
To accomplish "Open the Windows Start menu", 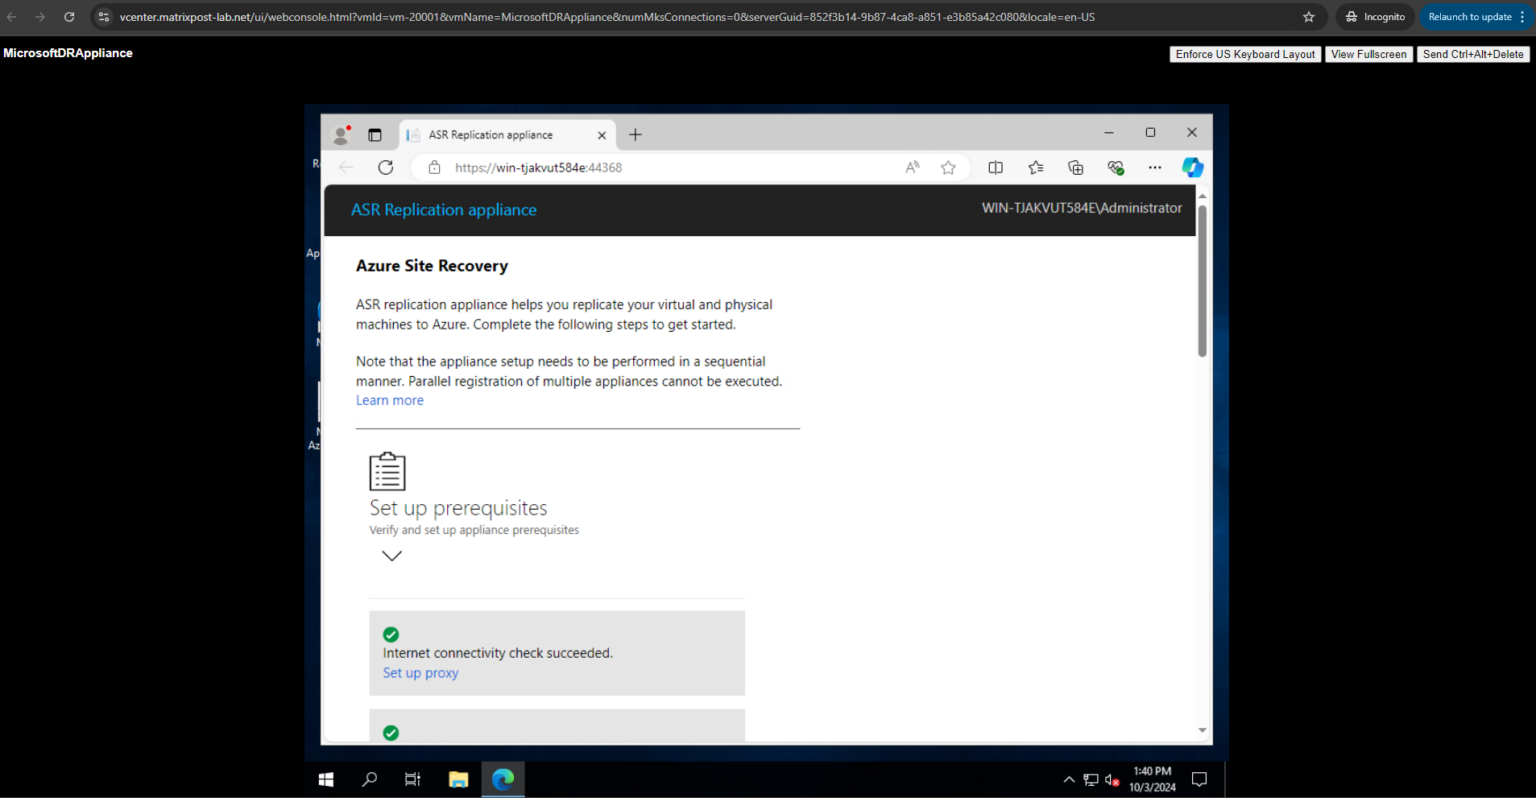I will click(x=324, y=779).
